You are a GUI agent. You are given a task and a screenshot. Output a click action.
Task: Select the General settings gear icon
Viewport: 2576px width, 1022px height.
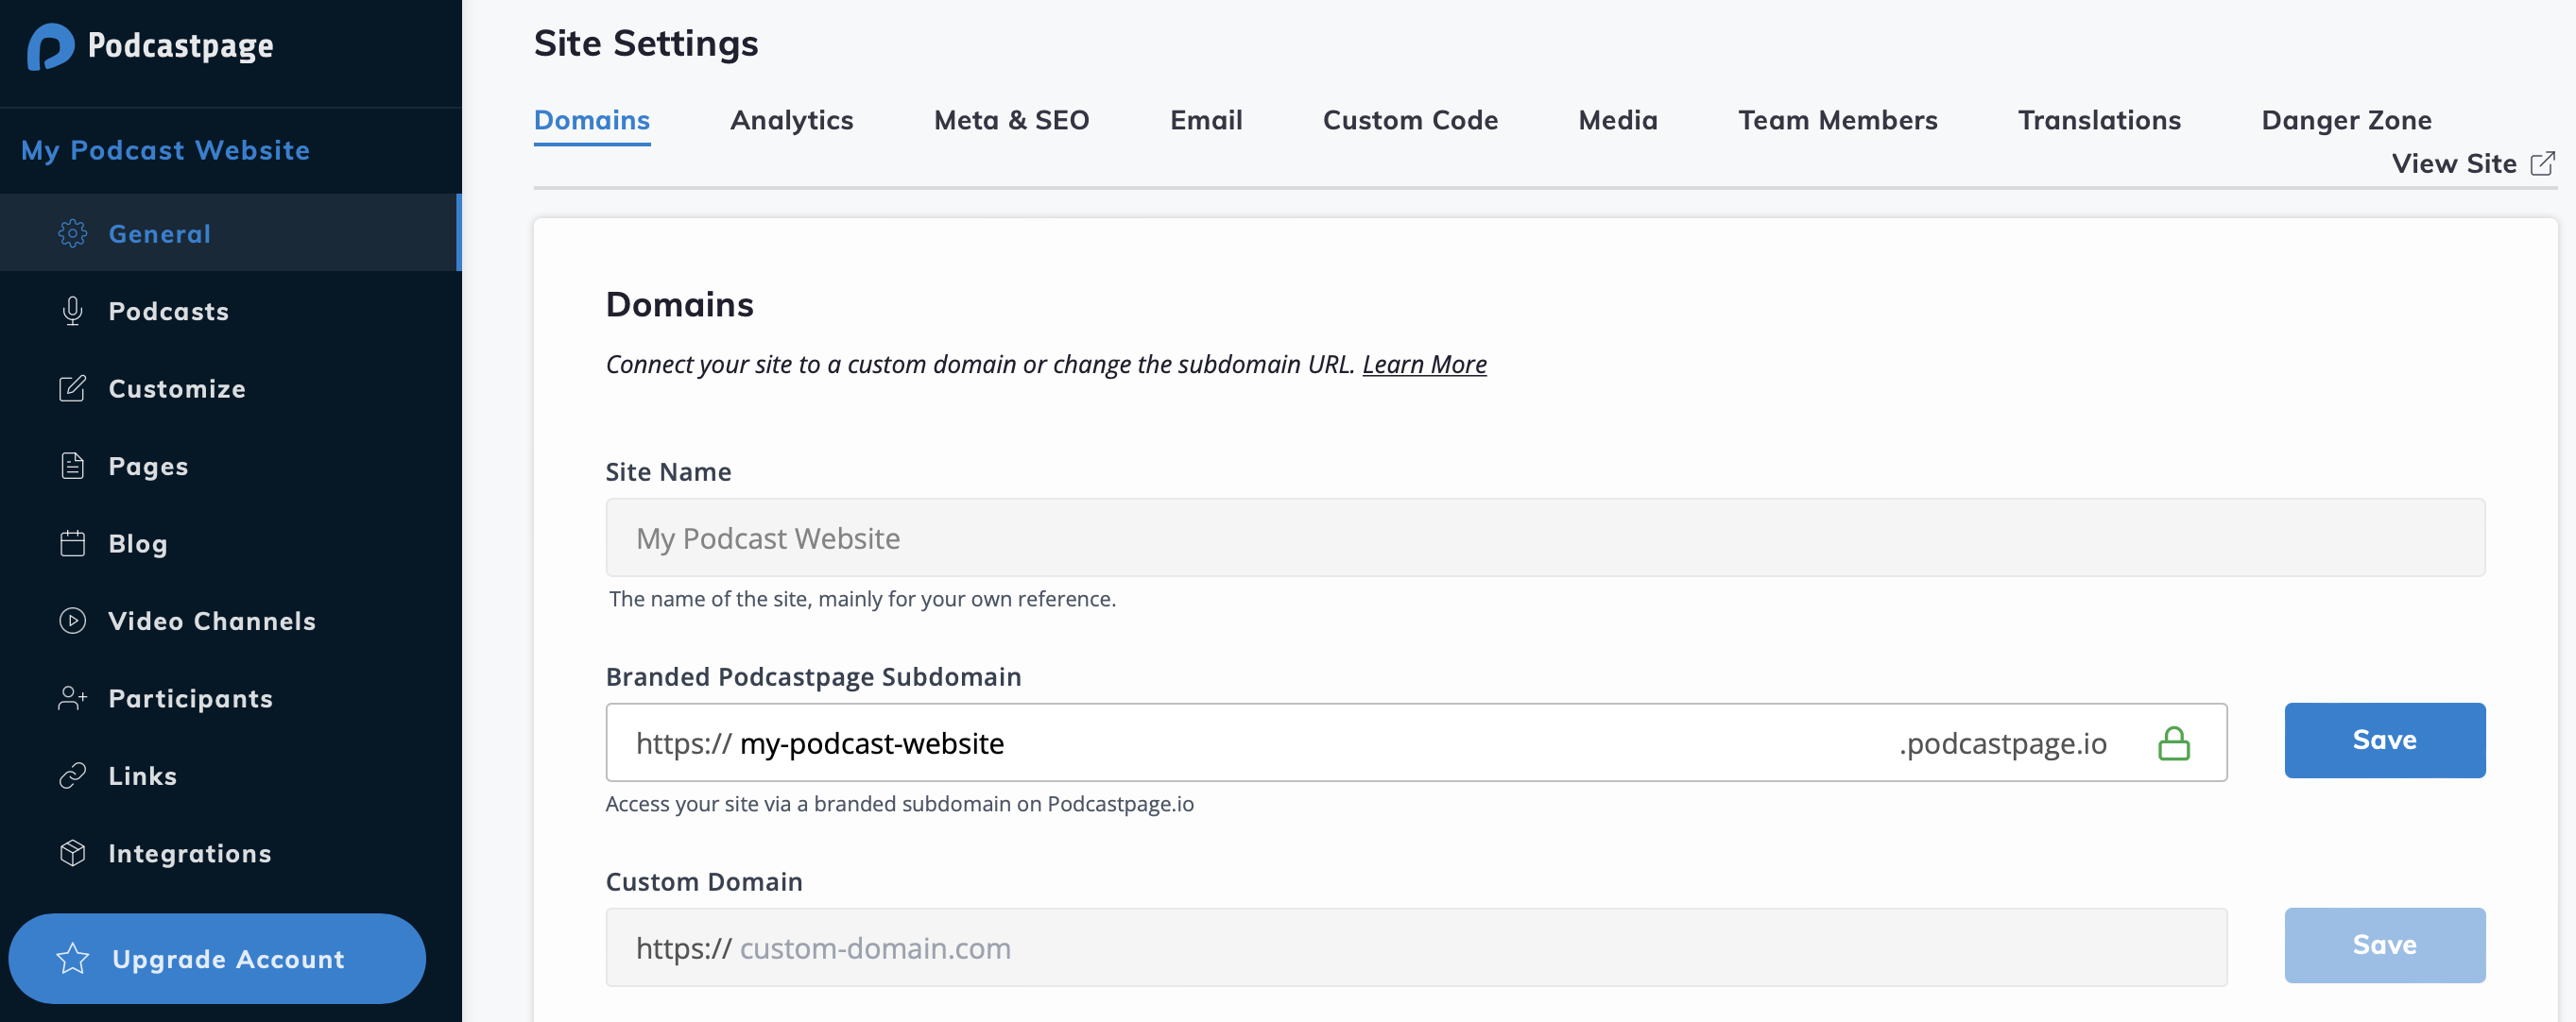click(x=72, y=233)
